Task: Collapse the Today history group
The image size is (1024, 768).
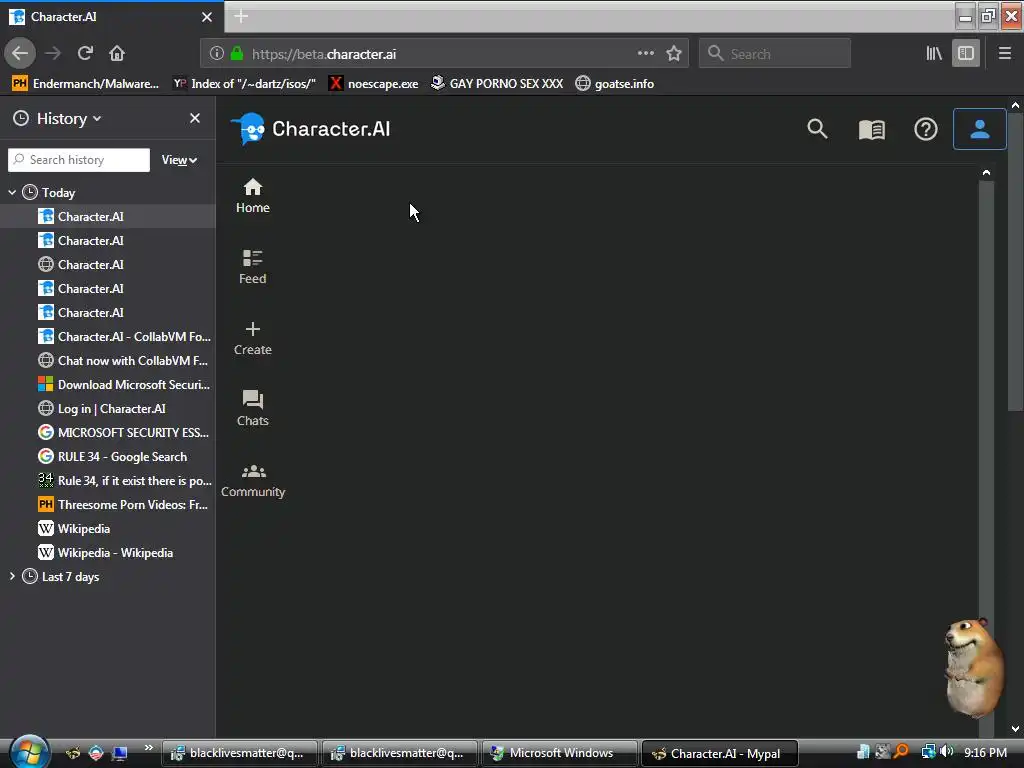Action: pos(12,193)
